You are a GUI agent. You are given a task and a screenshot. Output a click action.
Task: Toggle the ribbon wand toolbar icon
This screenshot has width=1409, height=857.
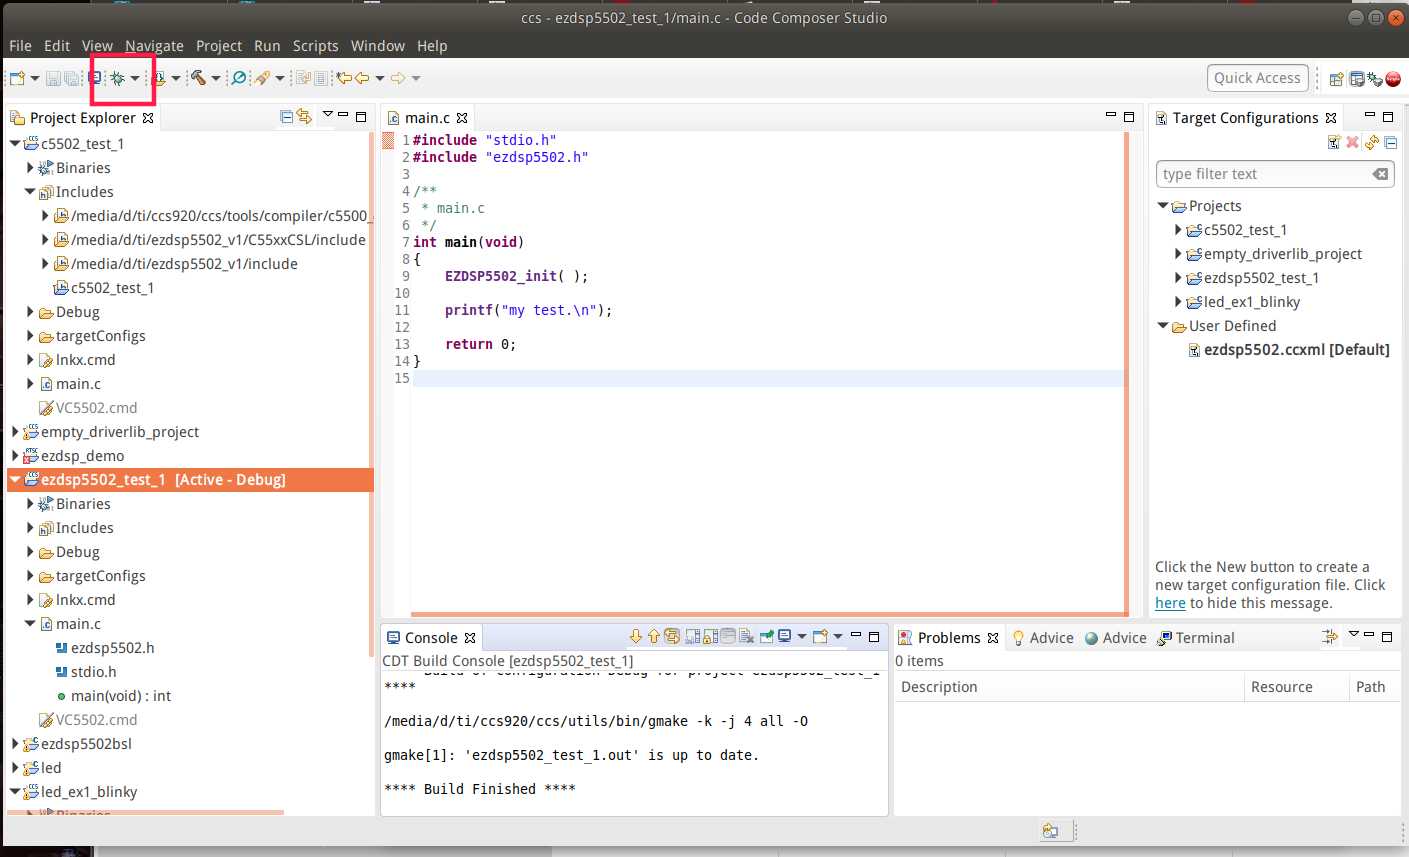coord(261,78)
